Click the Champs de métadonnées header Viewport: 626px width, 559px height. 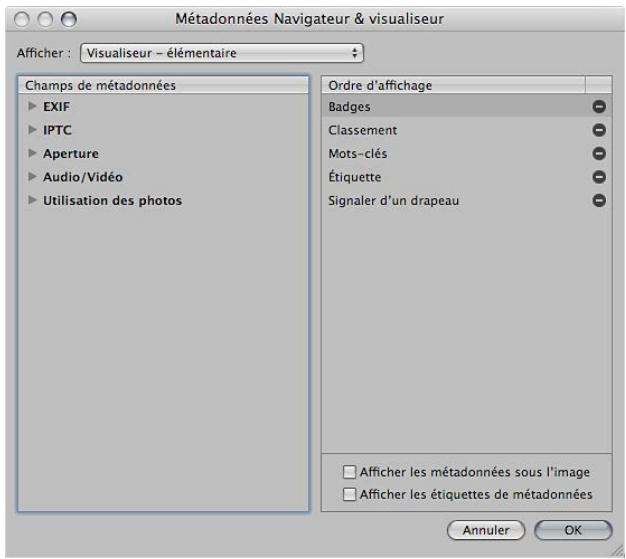163,85
